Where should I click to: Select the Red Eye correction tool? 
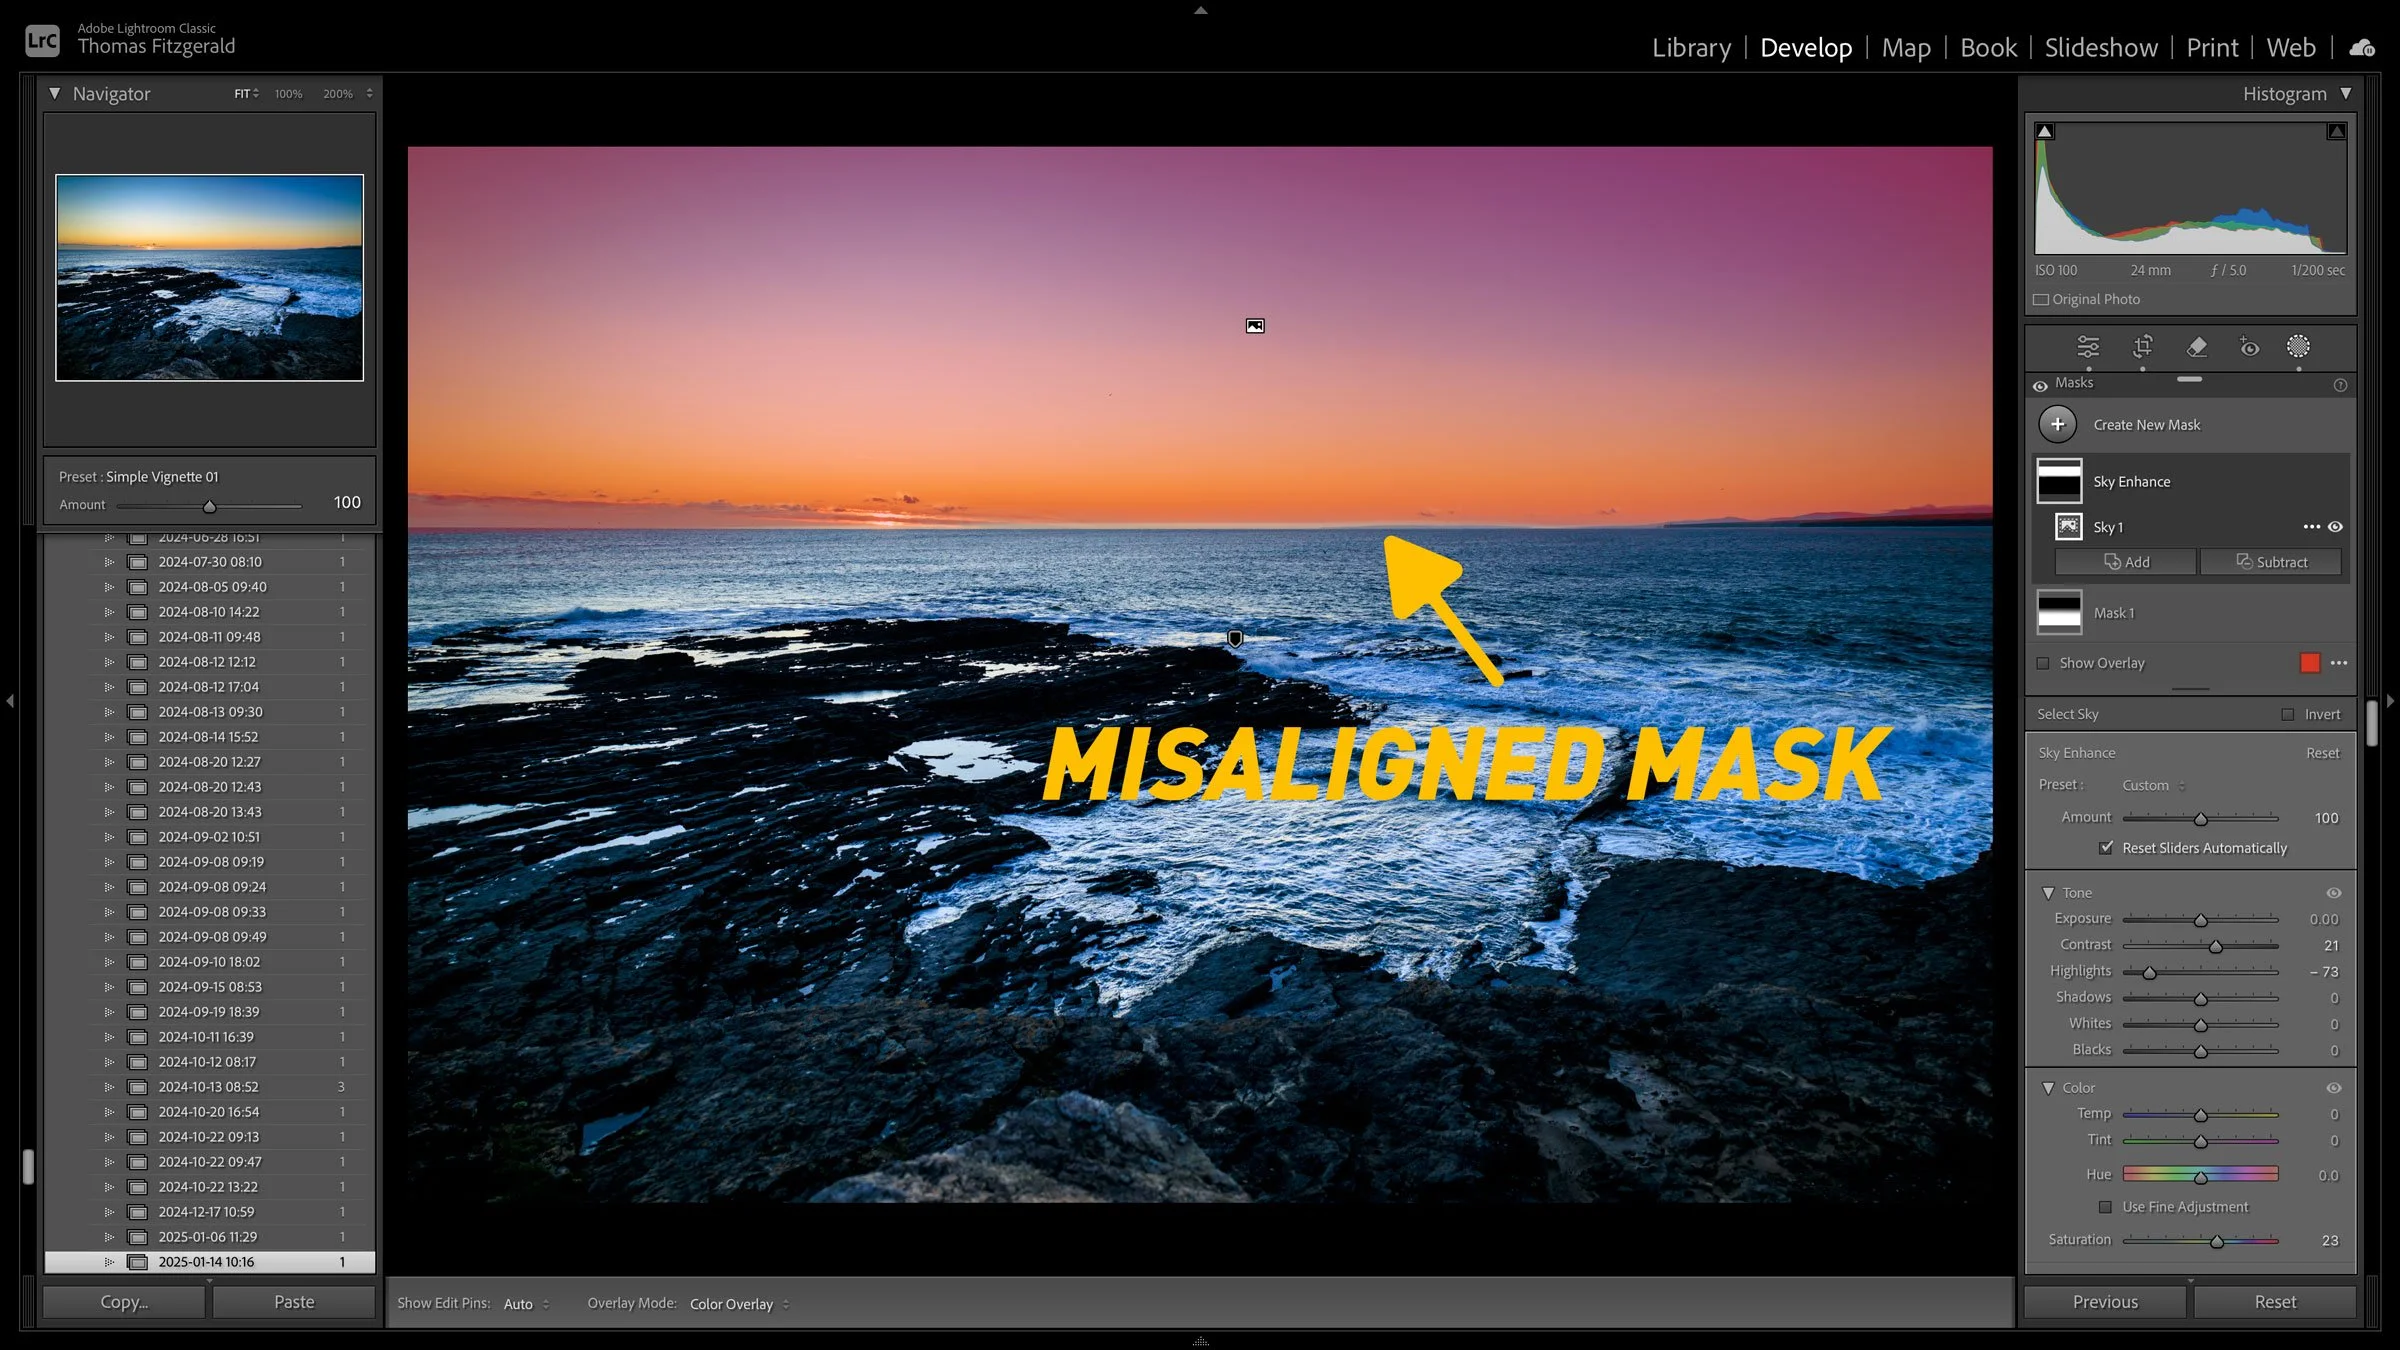coord(2249,347)
